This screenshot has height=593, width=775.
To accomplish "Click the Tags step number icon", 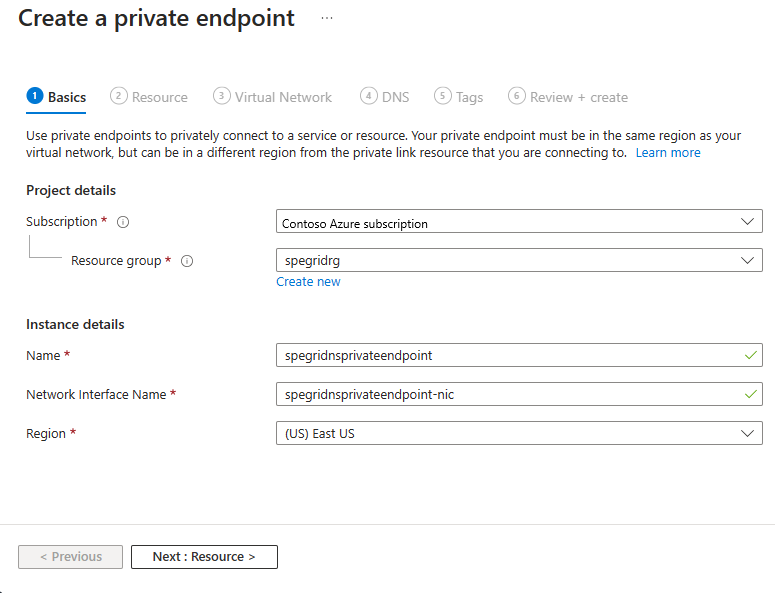I will [x=443, y=96].
